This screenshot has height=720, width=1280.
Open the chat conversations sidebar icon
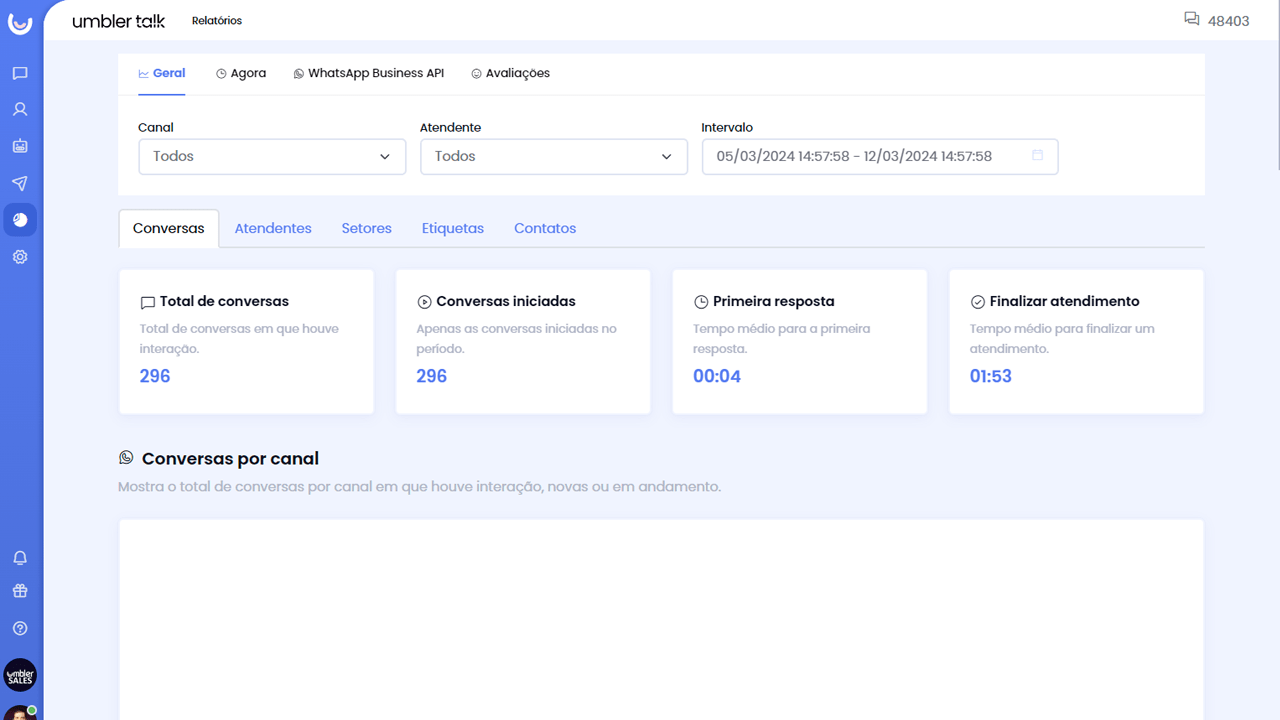20,73
